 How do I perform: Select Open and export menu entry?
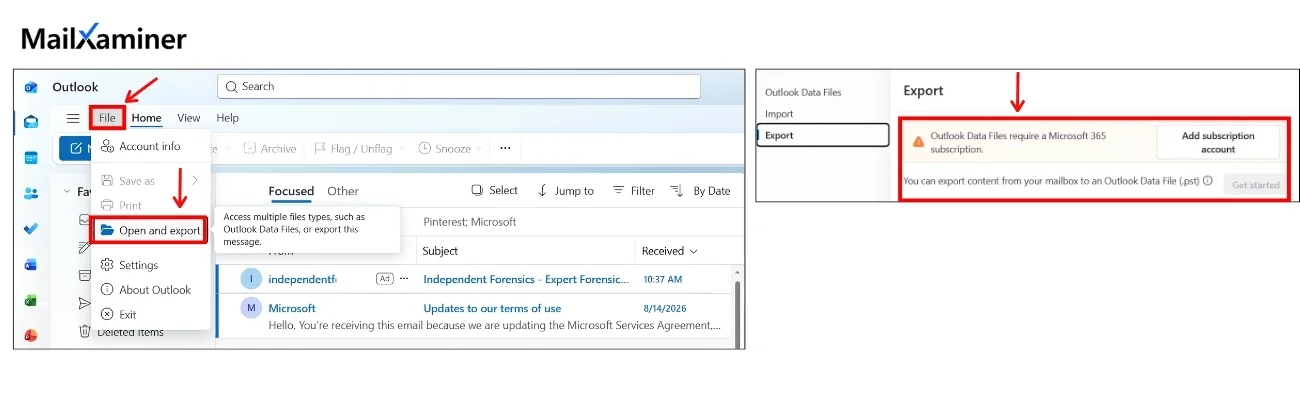(x=150, y=230)
